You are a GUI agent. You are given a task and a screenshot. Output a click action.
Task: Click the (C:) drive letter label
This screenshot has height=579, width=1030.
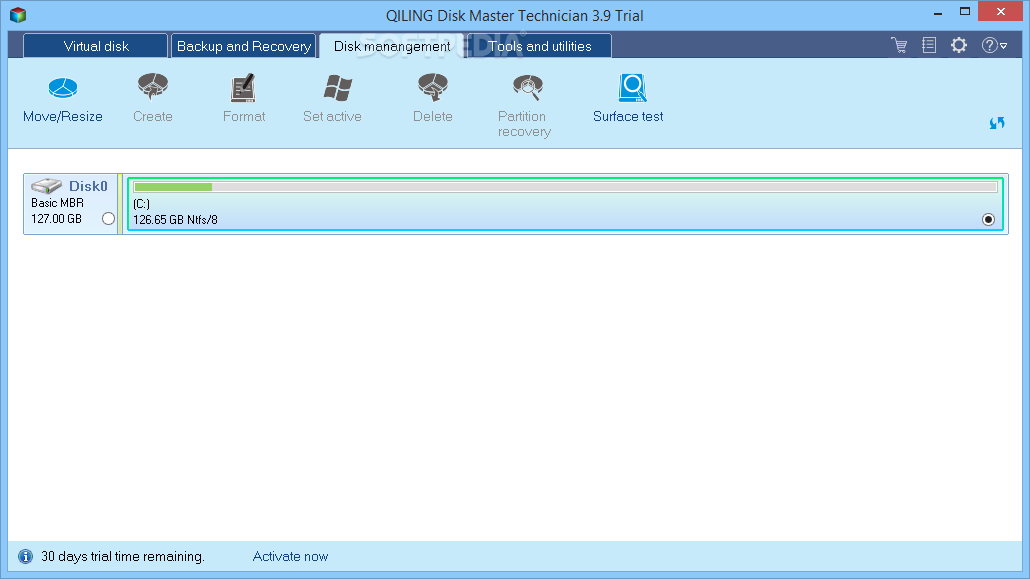point(141,204)
